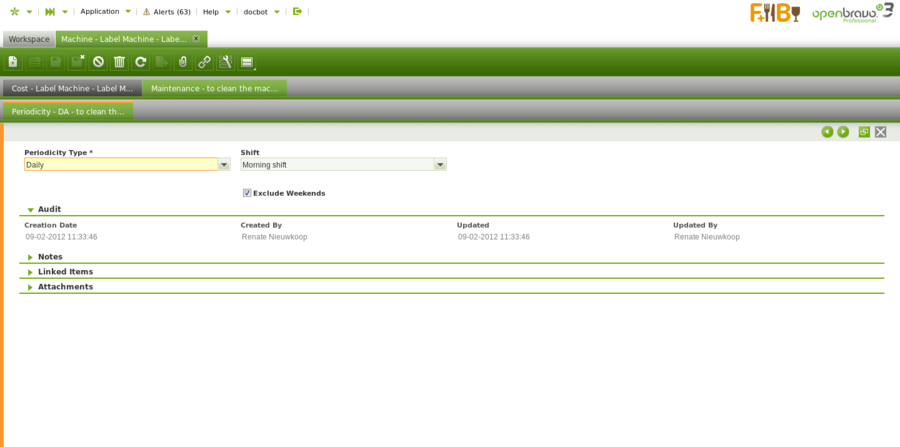Open the Periodicity Type dropdown
The image size is (900, 447).
point(224,165)
